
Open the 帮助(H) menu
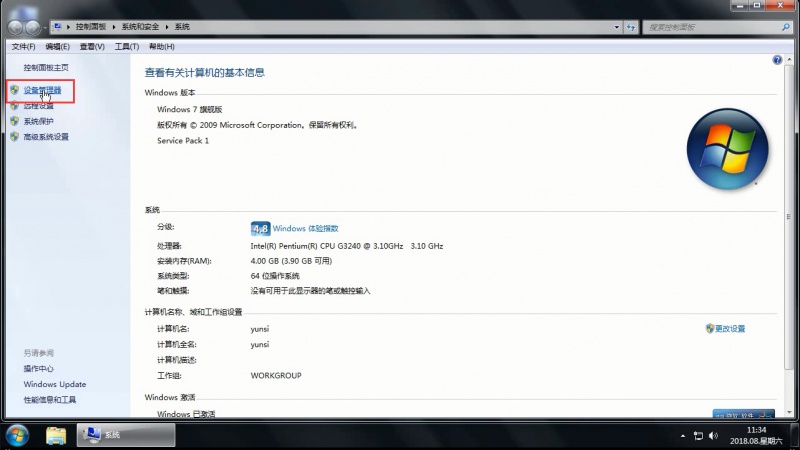(x=162, y=46)
